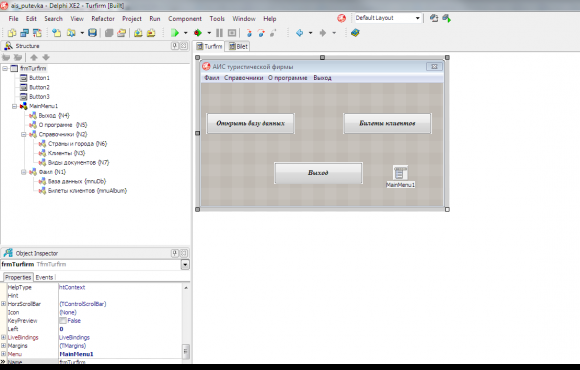Select Button2 in the Structure tree

pyautogui.click(x=39, y=87)
